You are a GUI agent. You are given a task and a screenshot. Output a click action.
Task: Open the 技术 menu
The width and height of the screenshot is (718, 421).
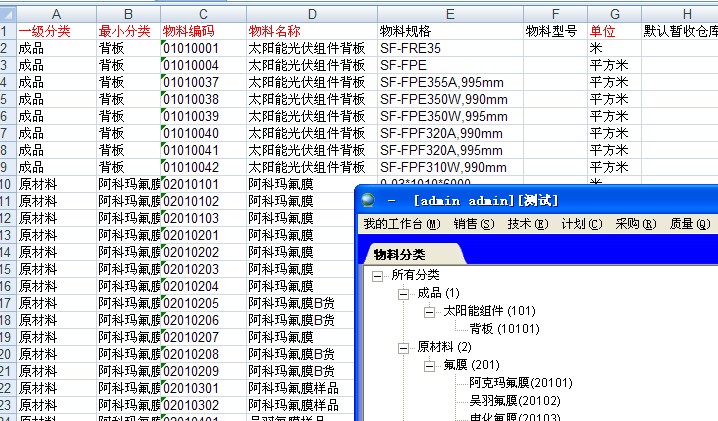click(527, 224)
